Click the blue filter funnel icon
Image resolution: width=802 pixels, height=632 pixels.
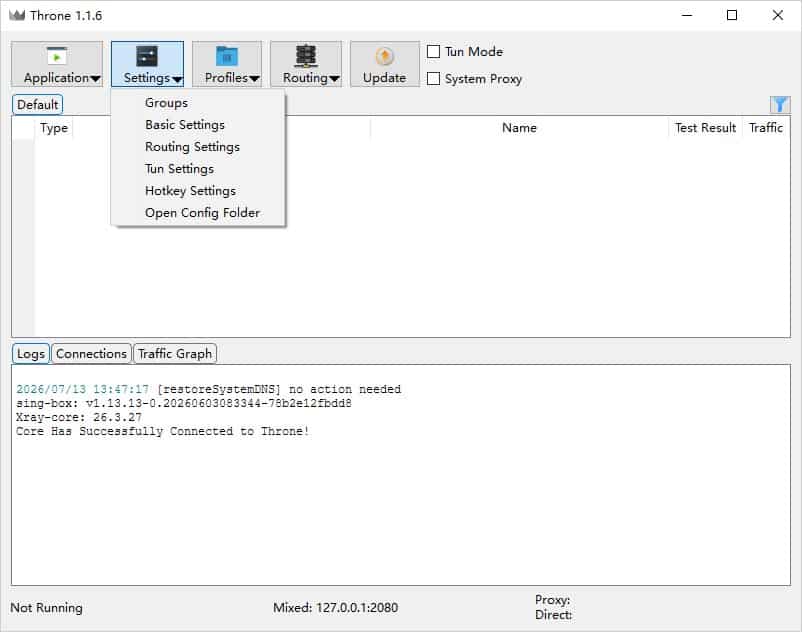pos(780,105)
